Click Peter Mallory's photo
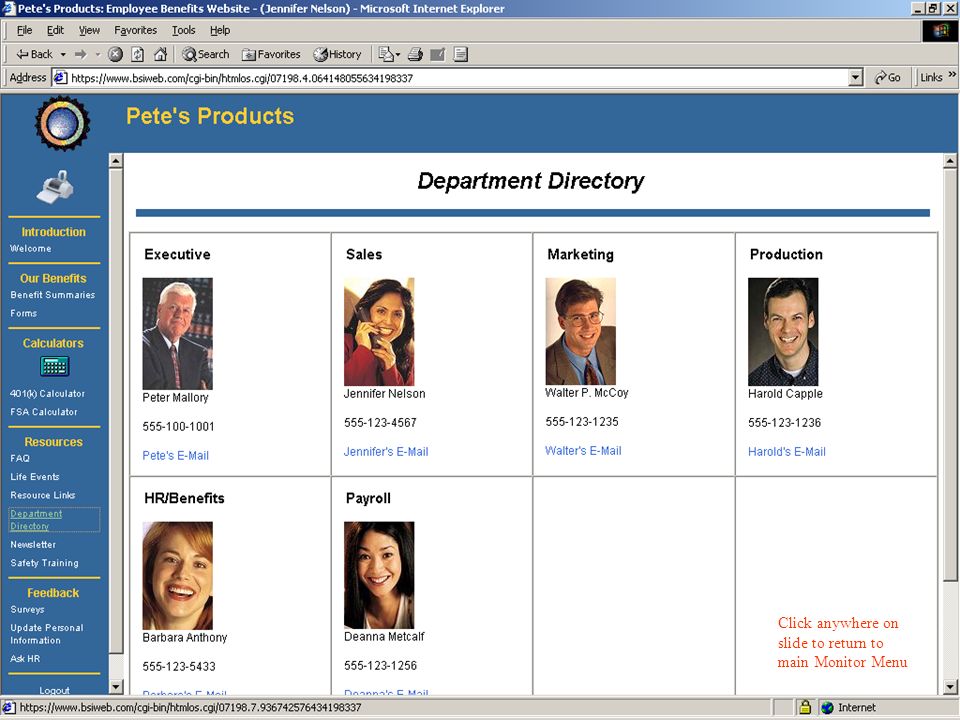The width and height of the screenshot is (960, 720). (178, 334)
